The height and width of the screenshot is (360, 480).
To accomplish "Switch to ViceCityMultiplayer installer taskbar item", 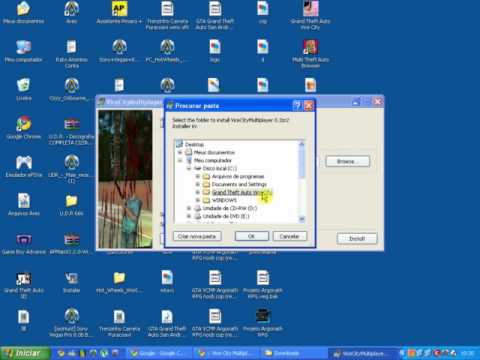I will [362, 353].
